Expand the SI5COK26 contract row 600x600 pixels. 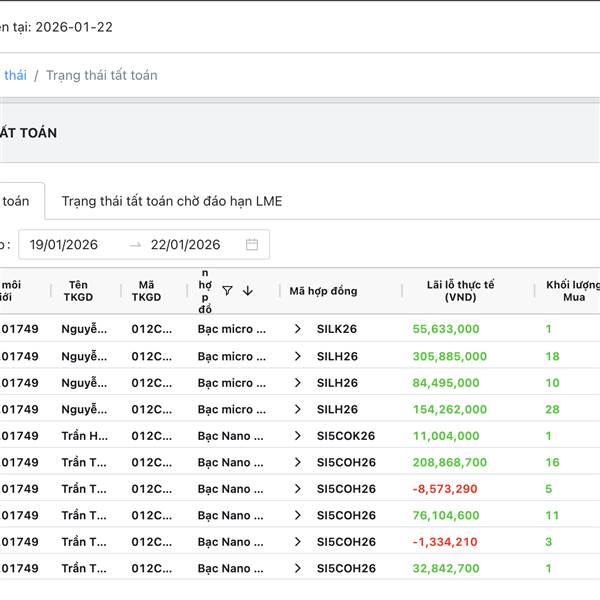(297, 436)
